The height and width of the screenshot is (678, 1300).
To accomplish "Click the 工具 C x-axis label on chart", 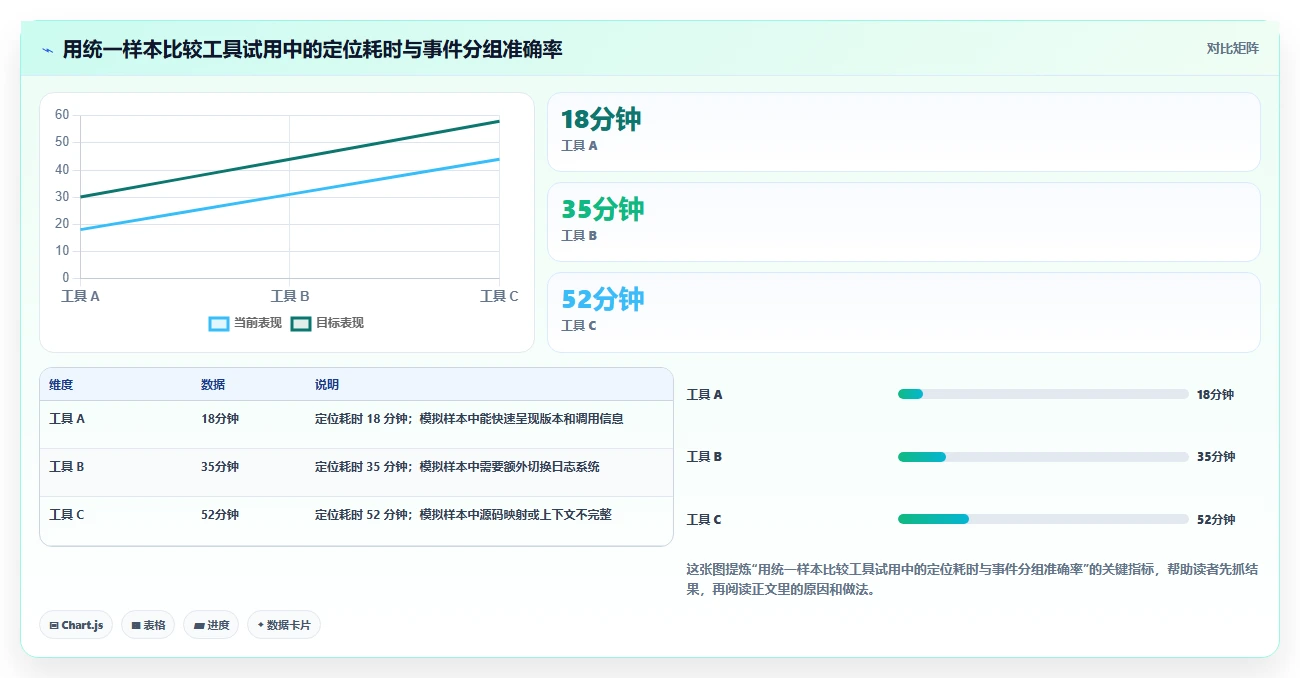I will click(x=499, y=296).
